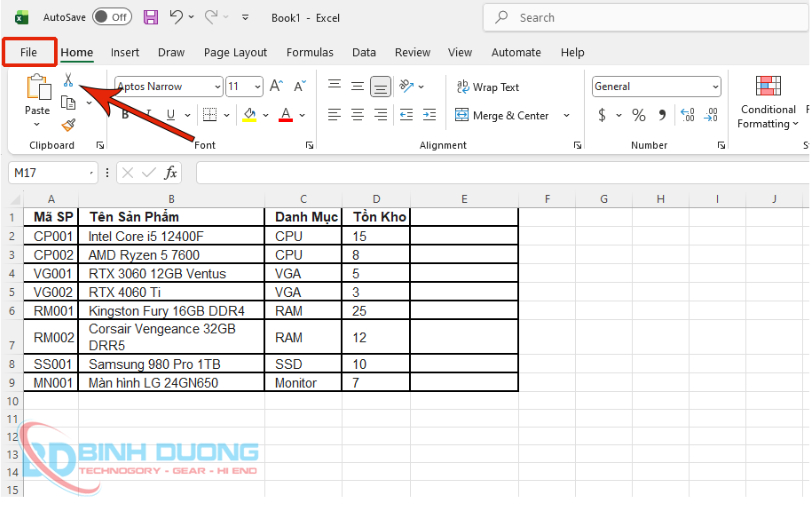The width and height of the screenshot is (811, 511).
Task: Open the General number format dropdown
Action: [x=715, y=87]
